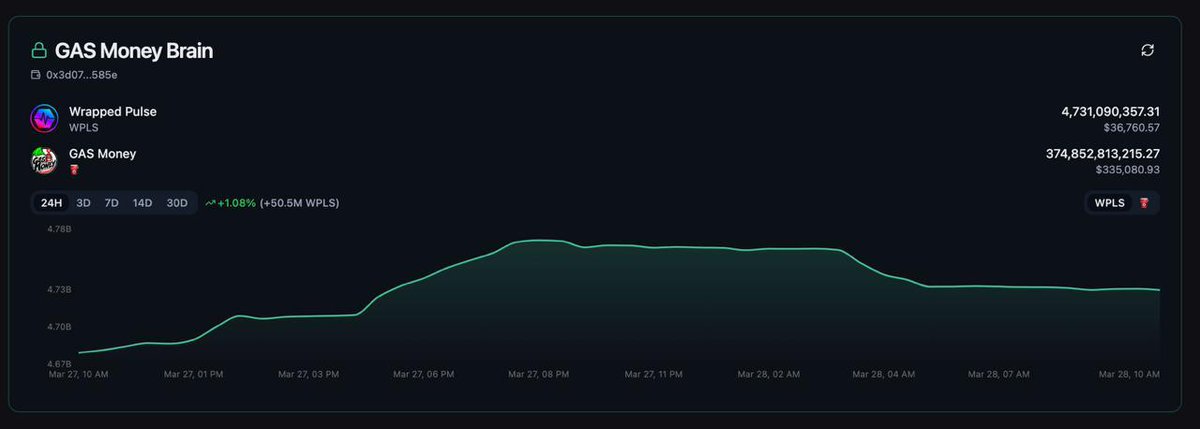This screenshot has width=1200, height=429.
Task: Click the chart line peak near Mar 27, 08 PM
Action: pos(539,240)
